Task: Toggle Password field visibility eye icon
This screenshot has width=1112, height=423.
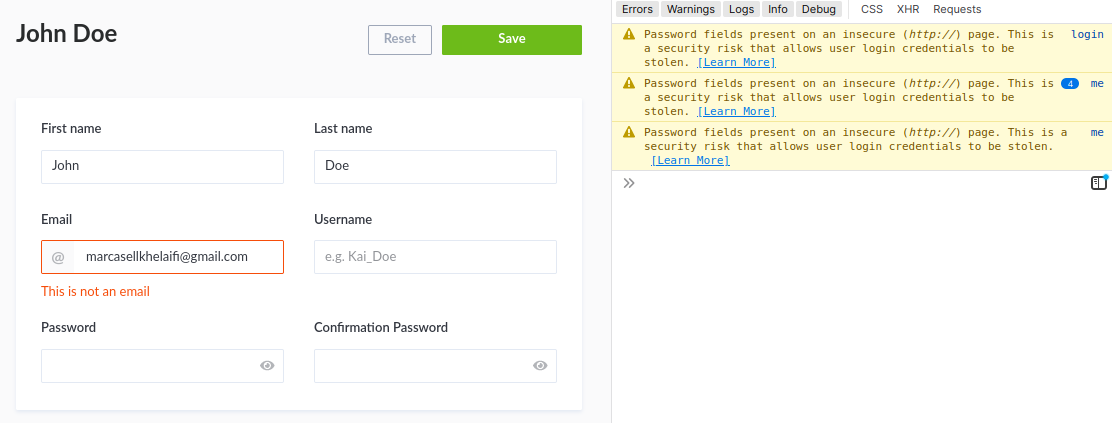Action: [267, 366]
